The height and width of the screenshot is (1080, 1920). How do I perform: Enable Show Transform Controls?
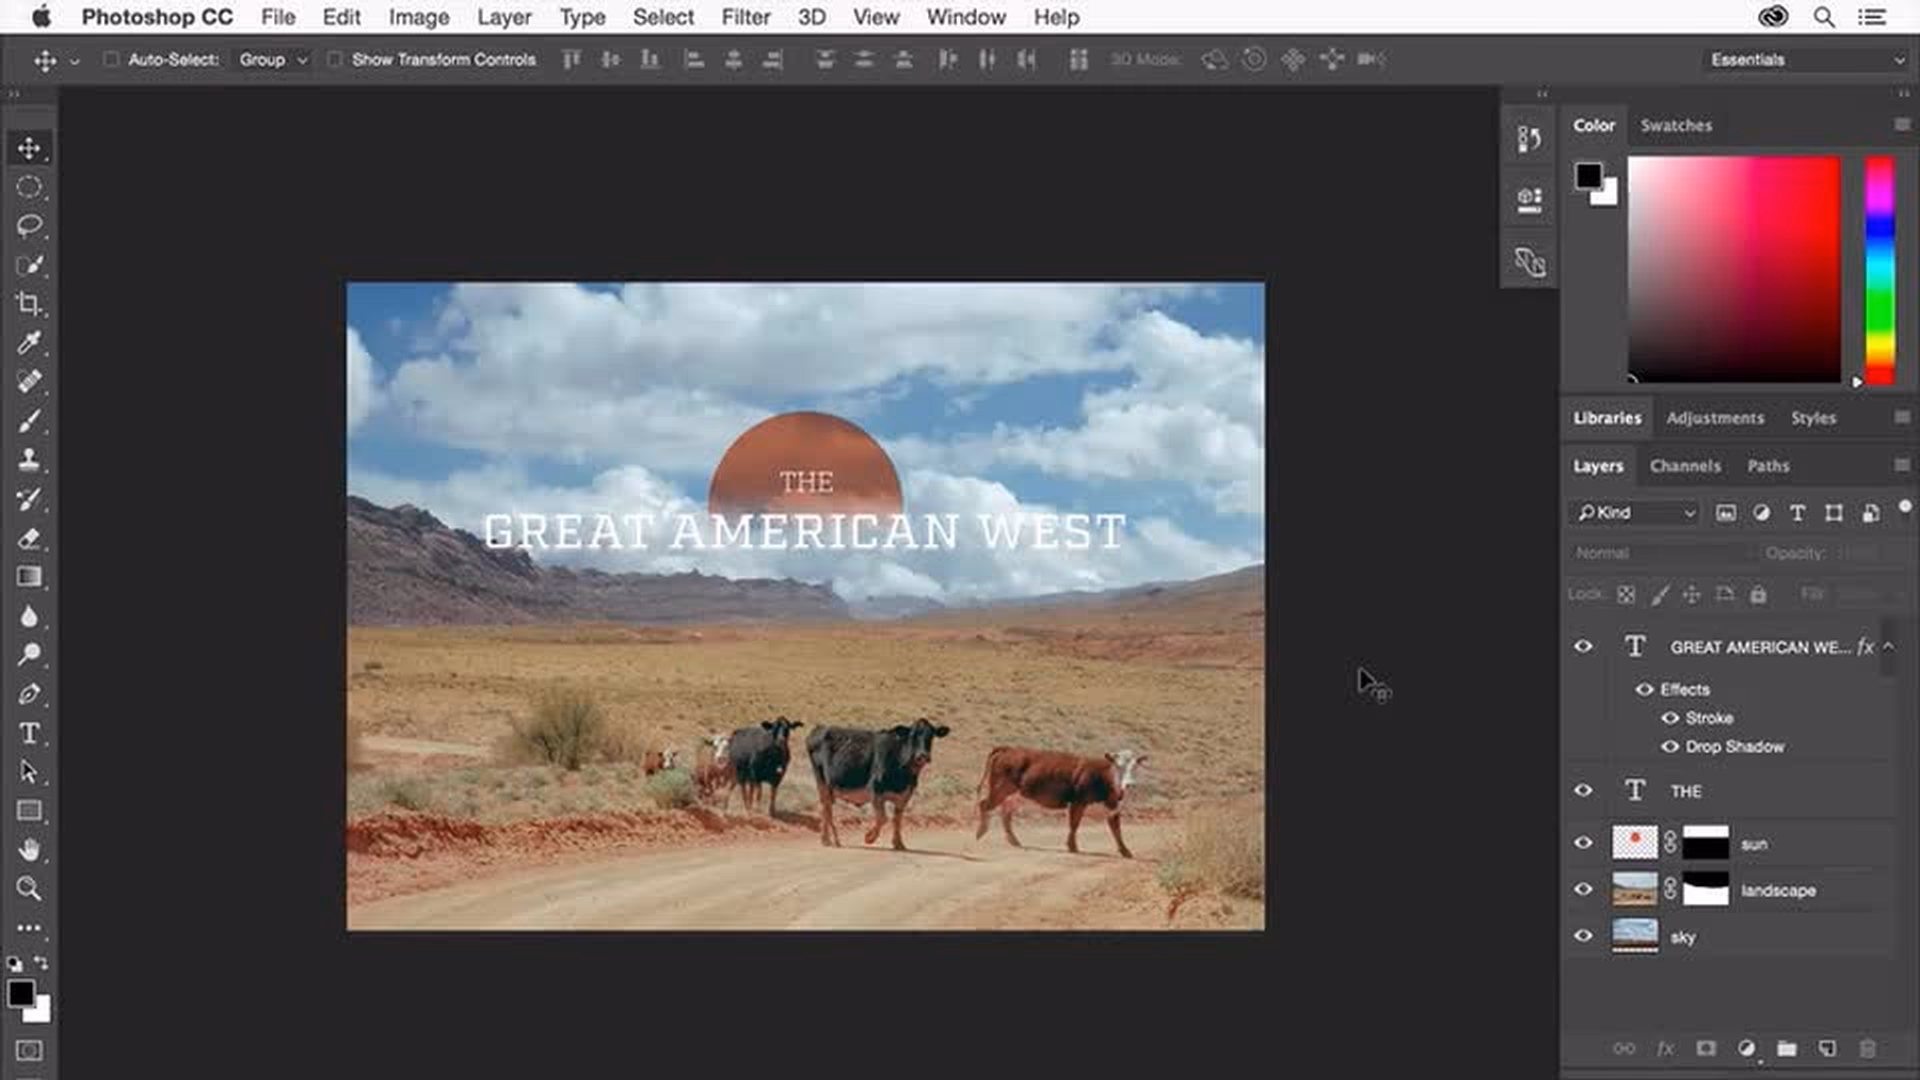point(336,59)
